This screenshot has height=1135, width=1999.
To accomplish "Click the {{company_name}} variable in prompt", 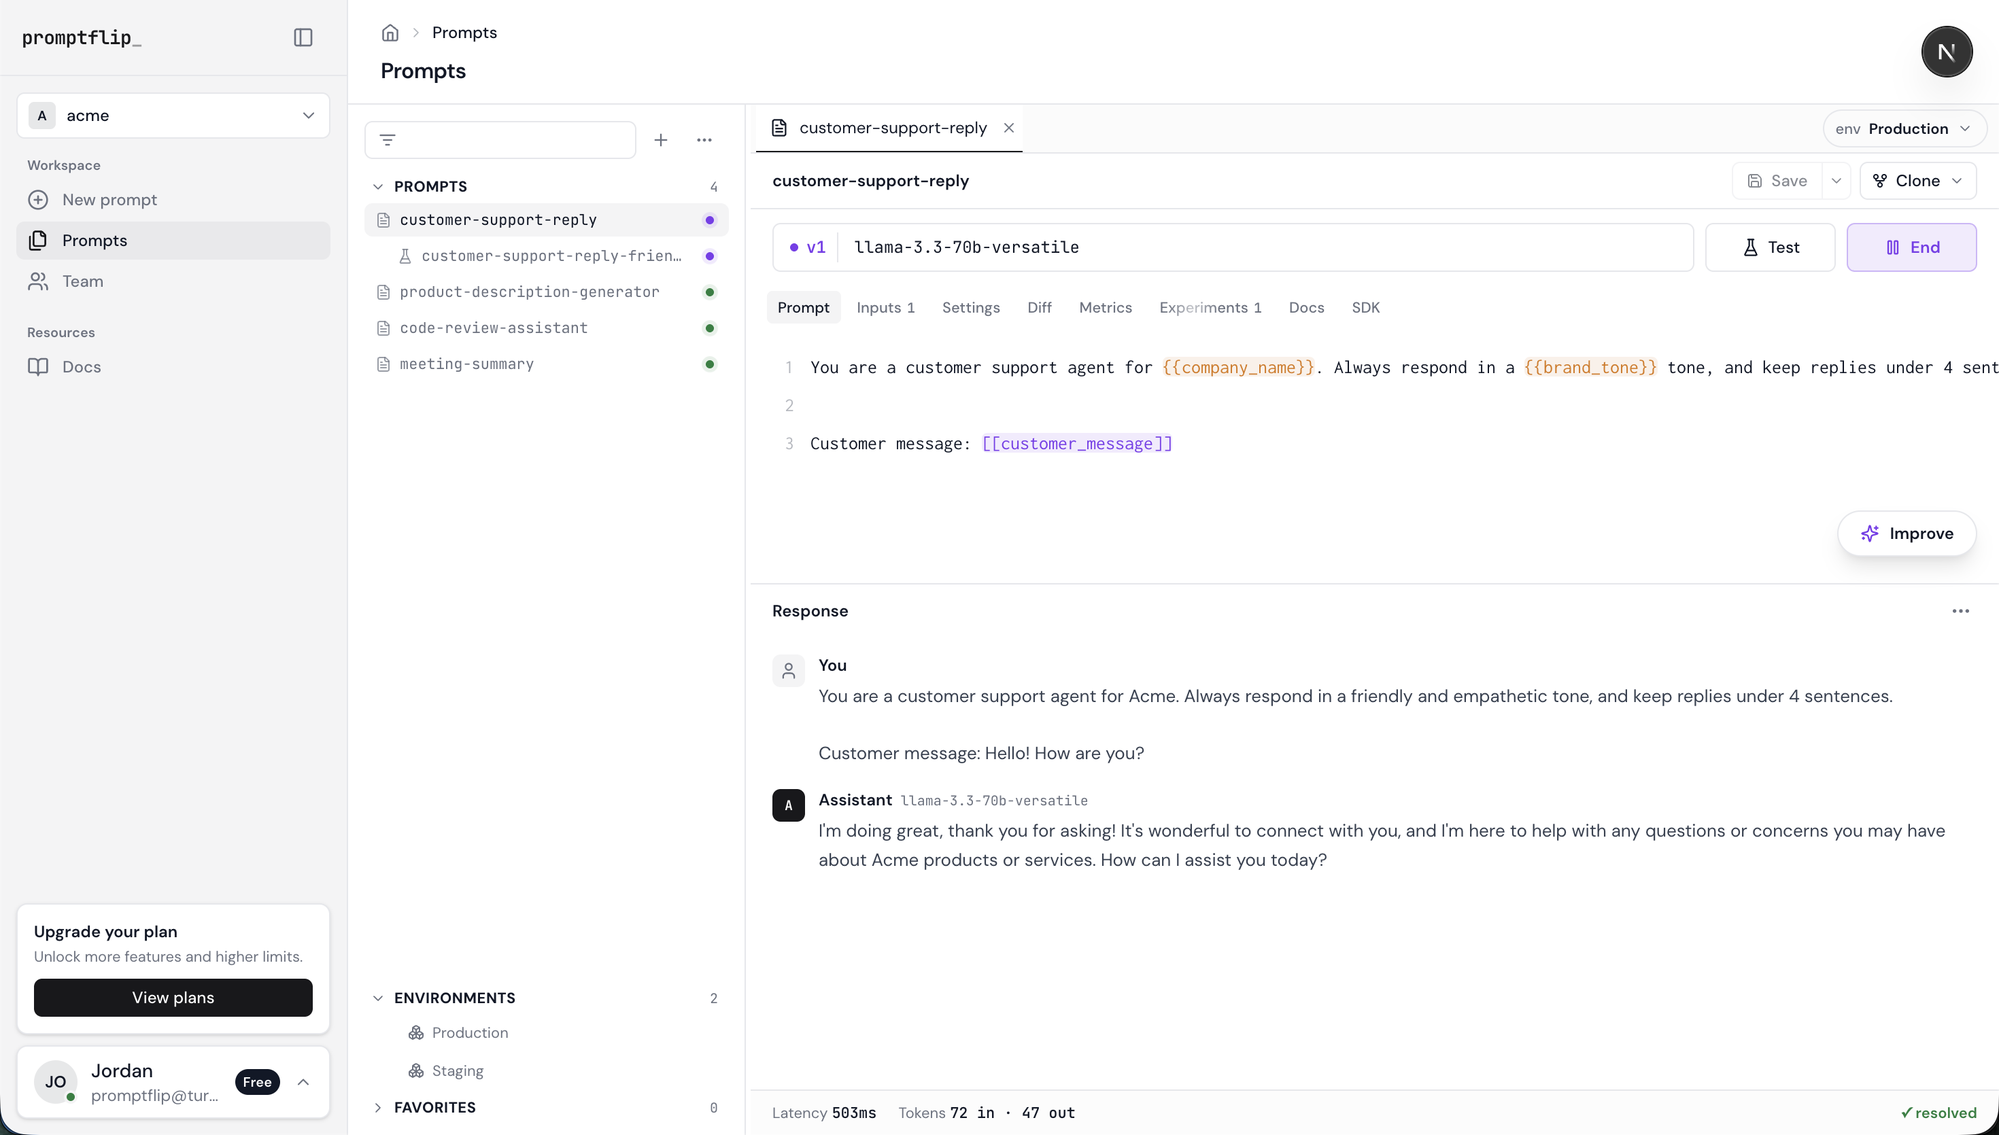I will [x=1238, y=368].
